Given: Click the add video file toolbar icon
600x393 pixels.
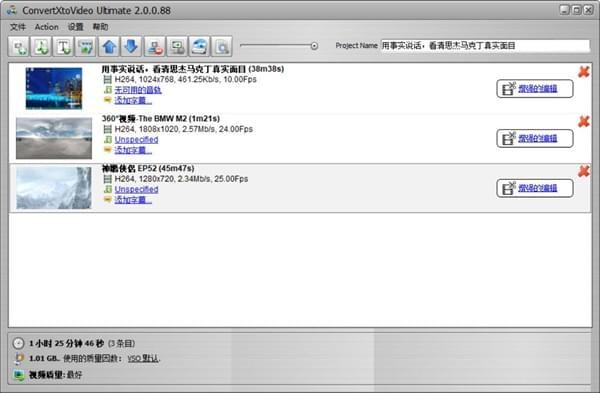Looking at the screenshot, I should 19,47.
